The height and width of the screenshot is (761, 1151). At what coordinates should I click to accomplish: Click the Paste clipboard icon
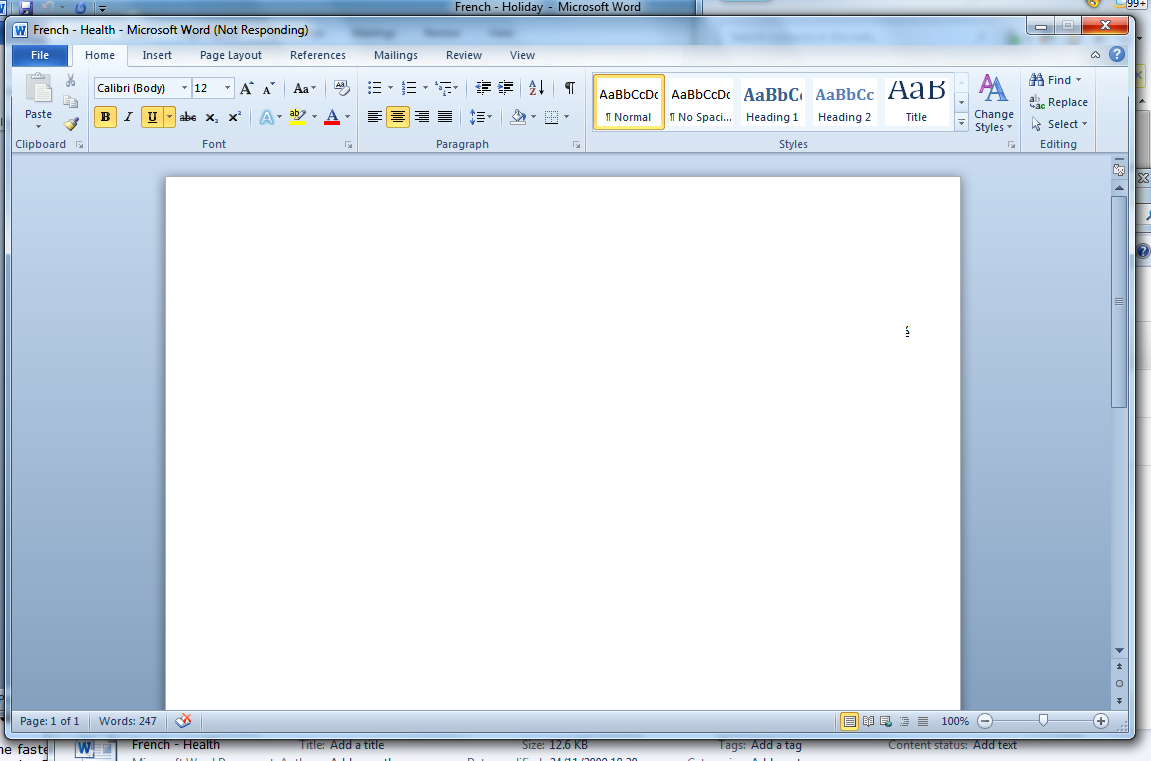[38, 88]
